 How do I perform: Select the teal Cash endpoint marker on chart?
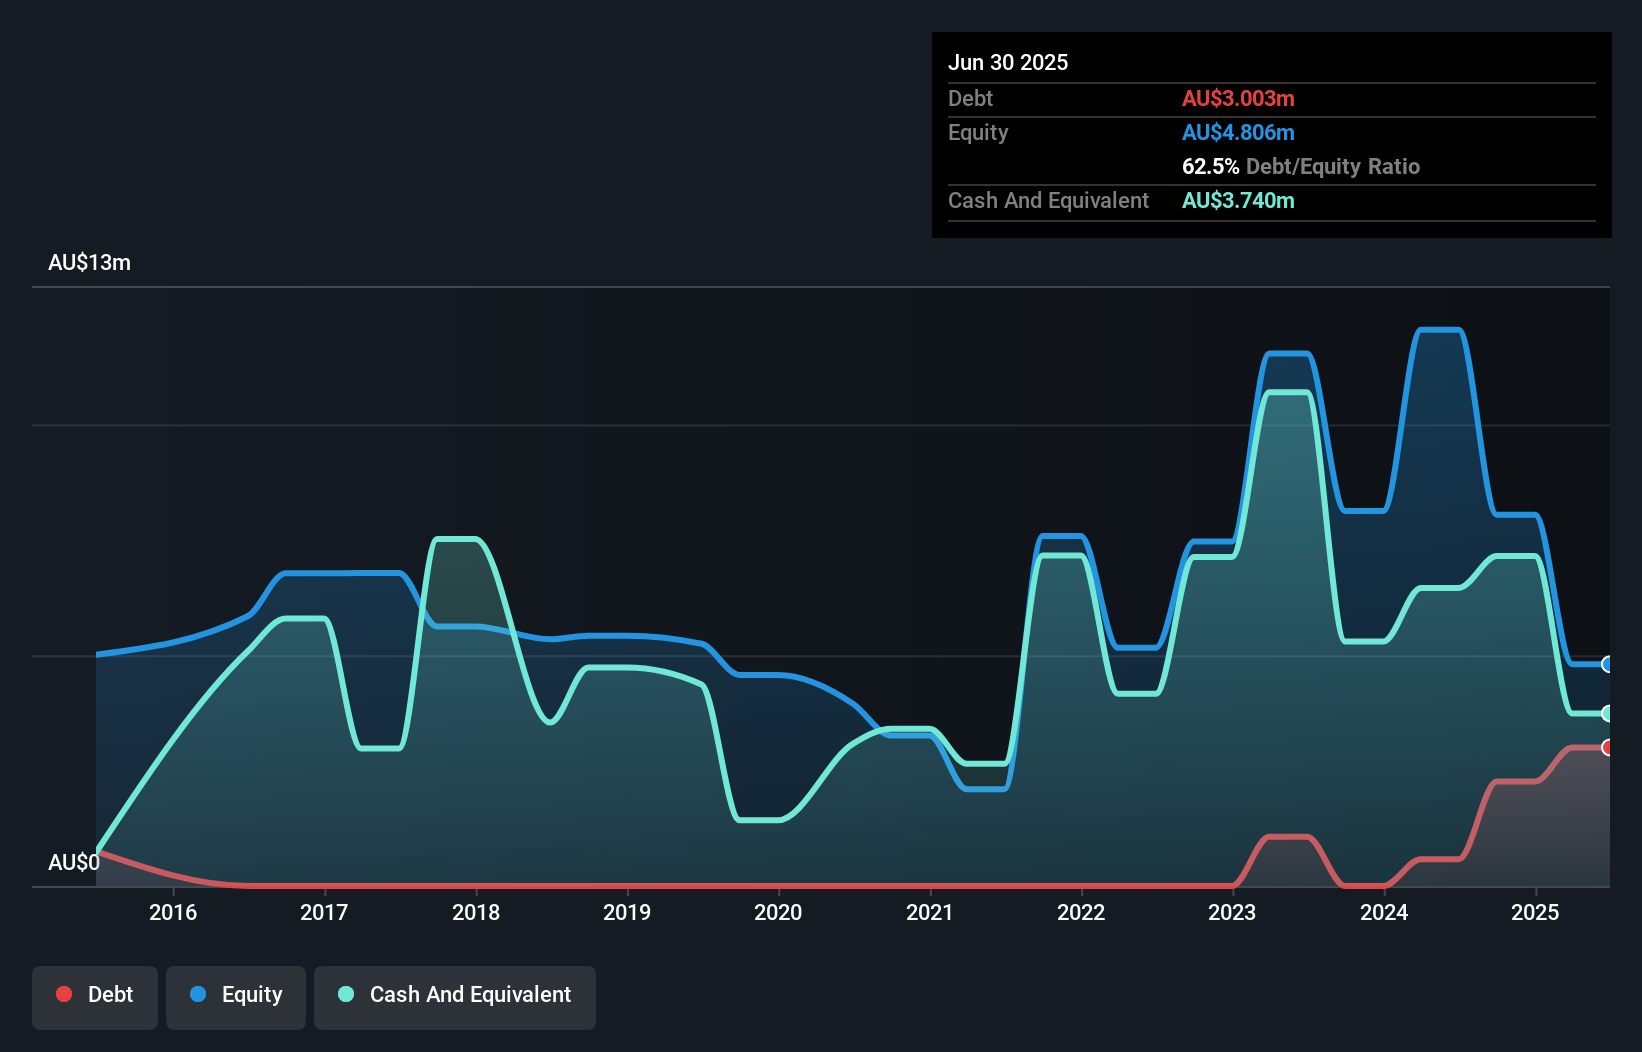point(1607,713)
